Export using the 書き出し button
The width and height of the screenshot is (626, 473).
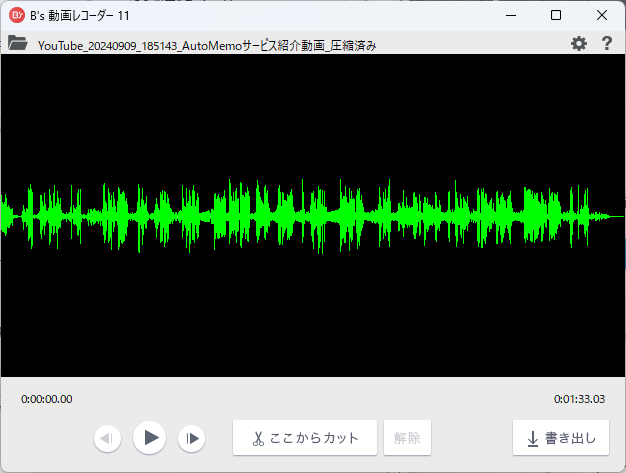click(560, 438)
